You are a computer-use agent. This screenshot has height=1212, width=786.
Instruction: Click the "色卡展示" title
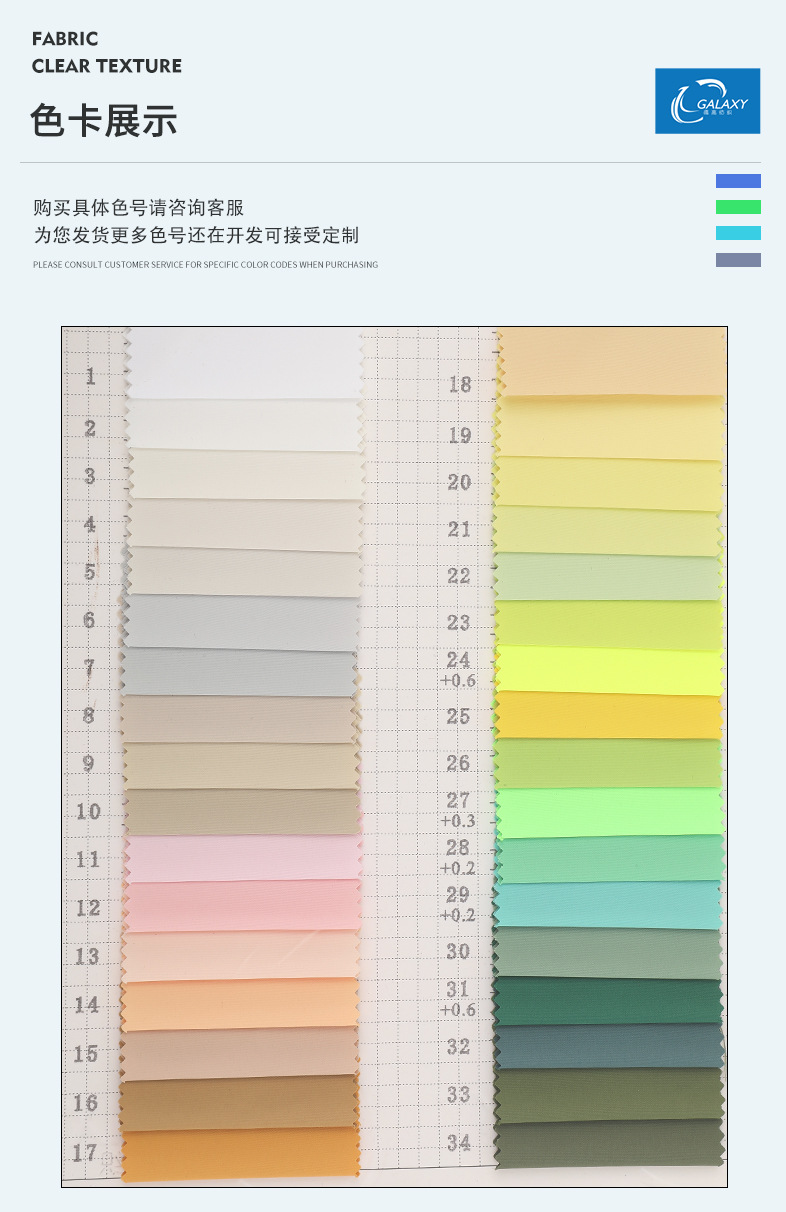coord(104,121)
